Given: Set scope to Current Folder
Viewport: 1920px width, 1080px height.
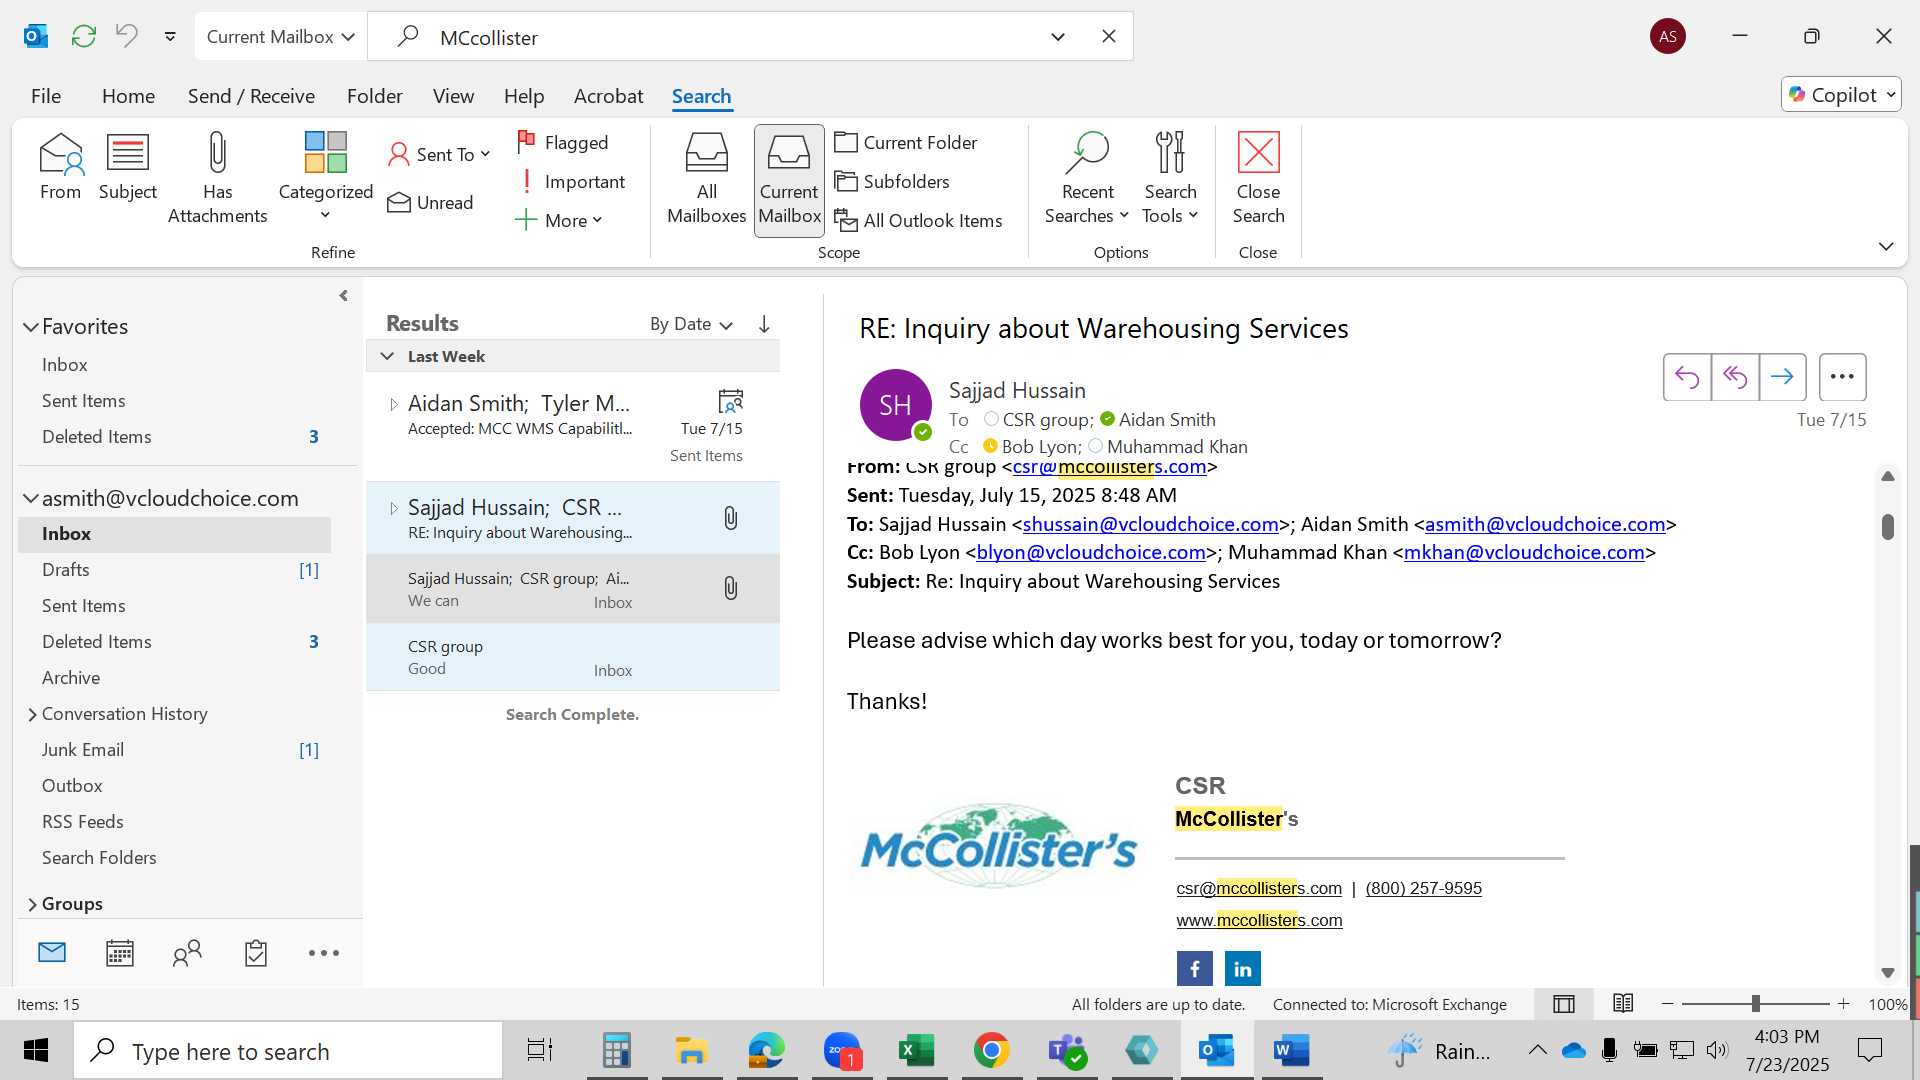Looking at the screenshot, I should pos(906,142).
